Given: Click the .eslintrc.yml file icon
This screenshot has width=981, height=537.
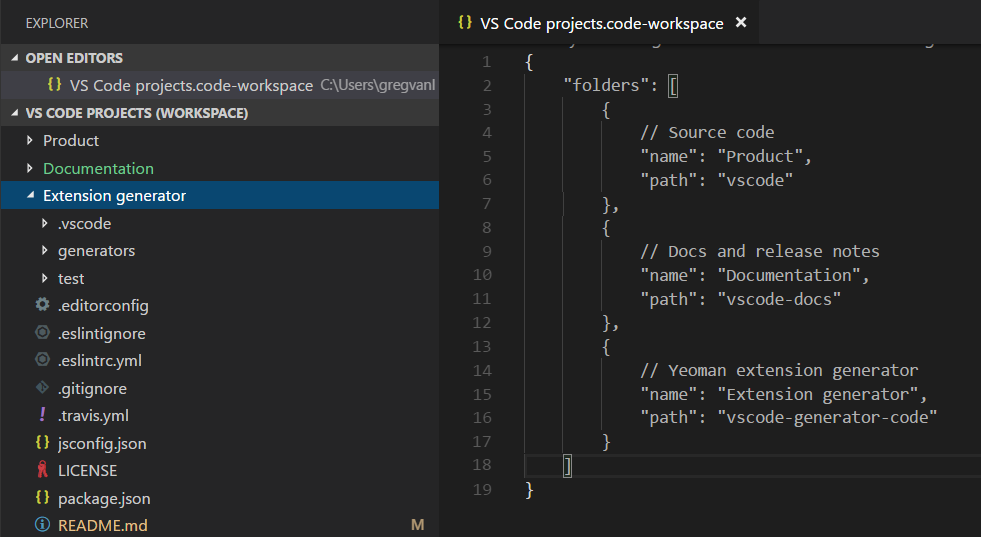Looking at the screenshot, I should [42, 361].
